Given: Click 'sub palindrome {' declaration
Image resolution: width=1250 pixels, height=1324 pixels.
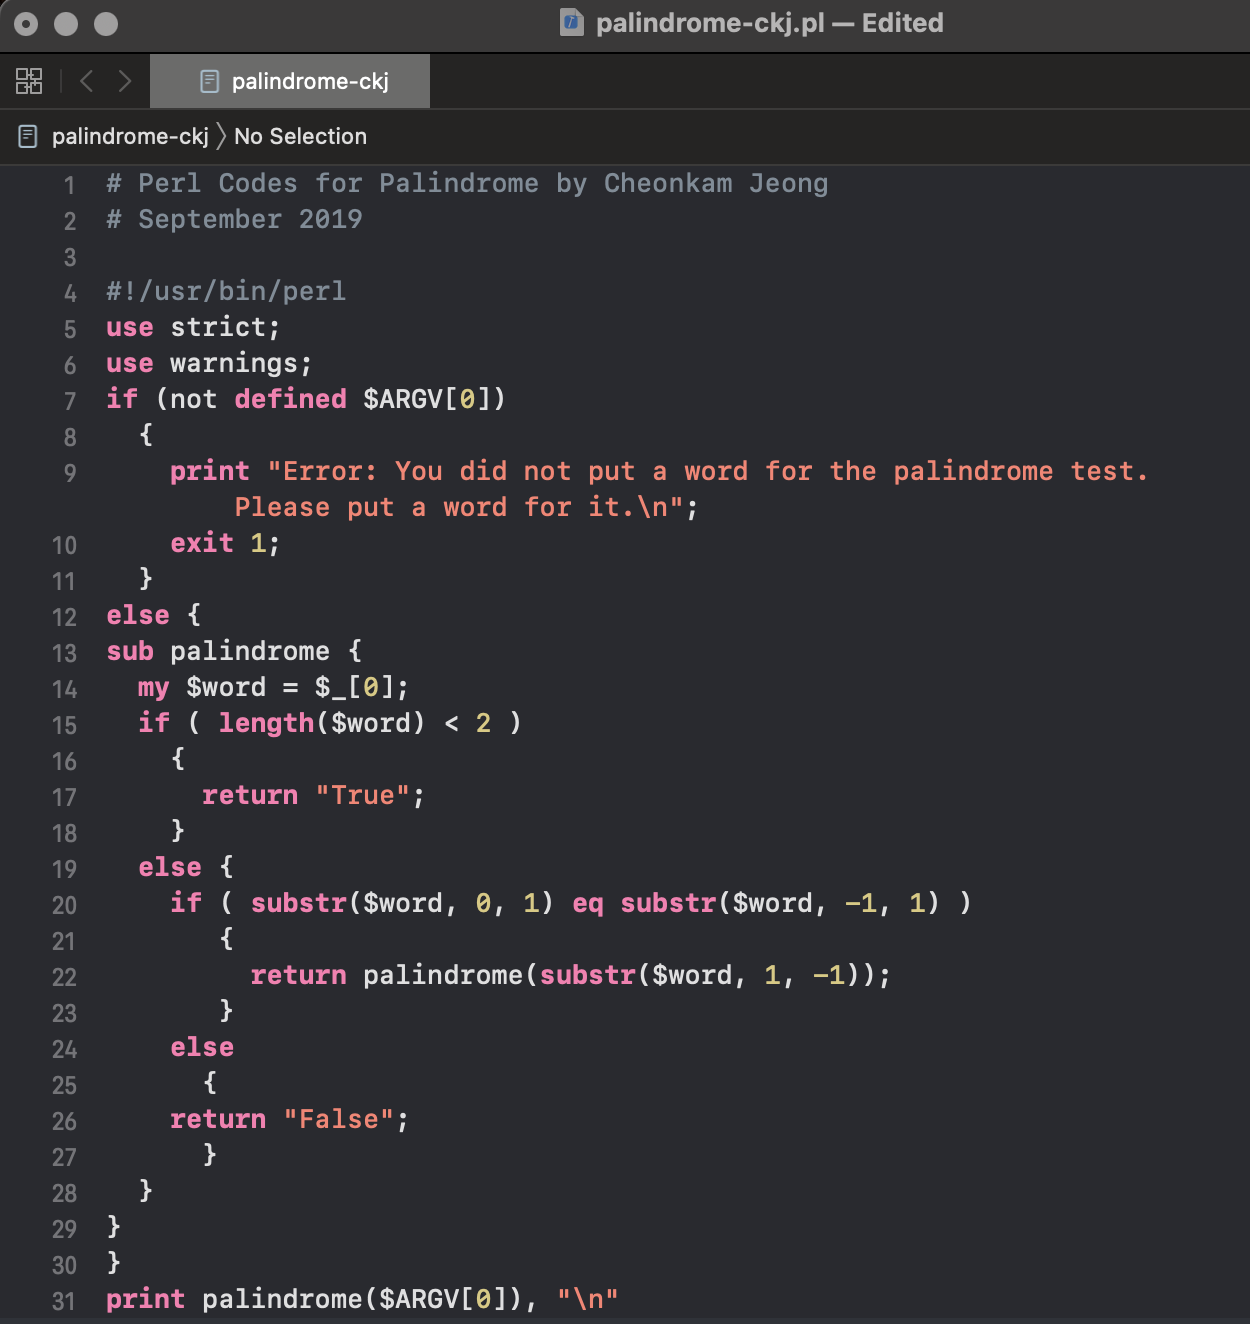Looking at the screenshot, I should click(234, 651).
